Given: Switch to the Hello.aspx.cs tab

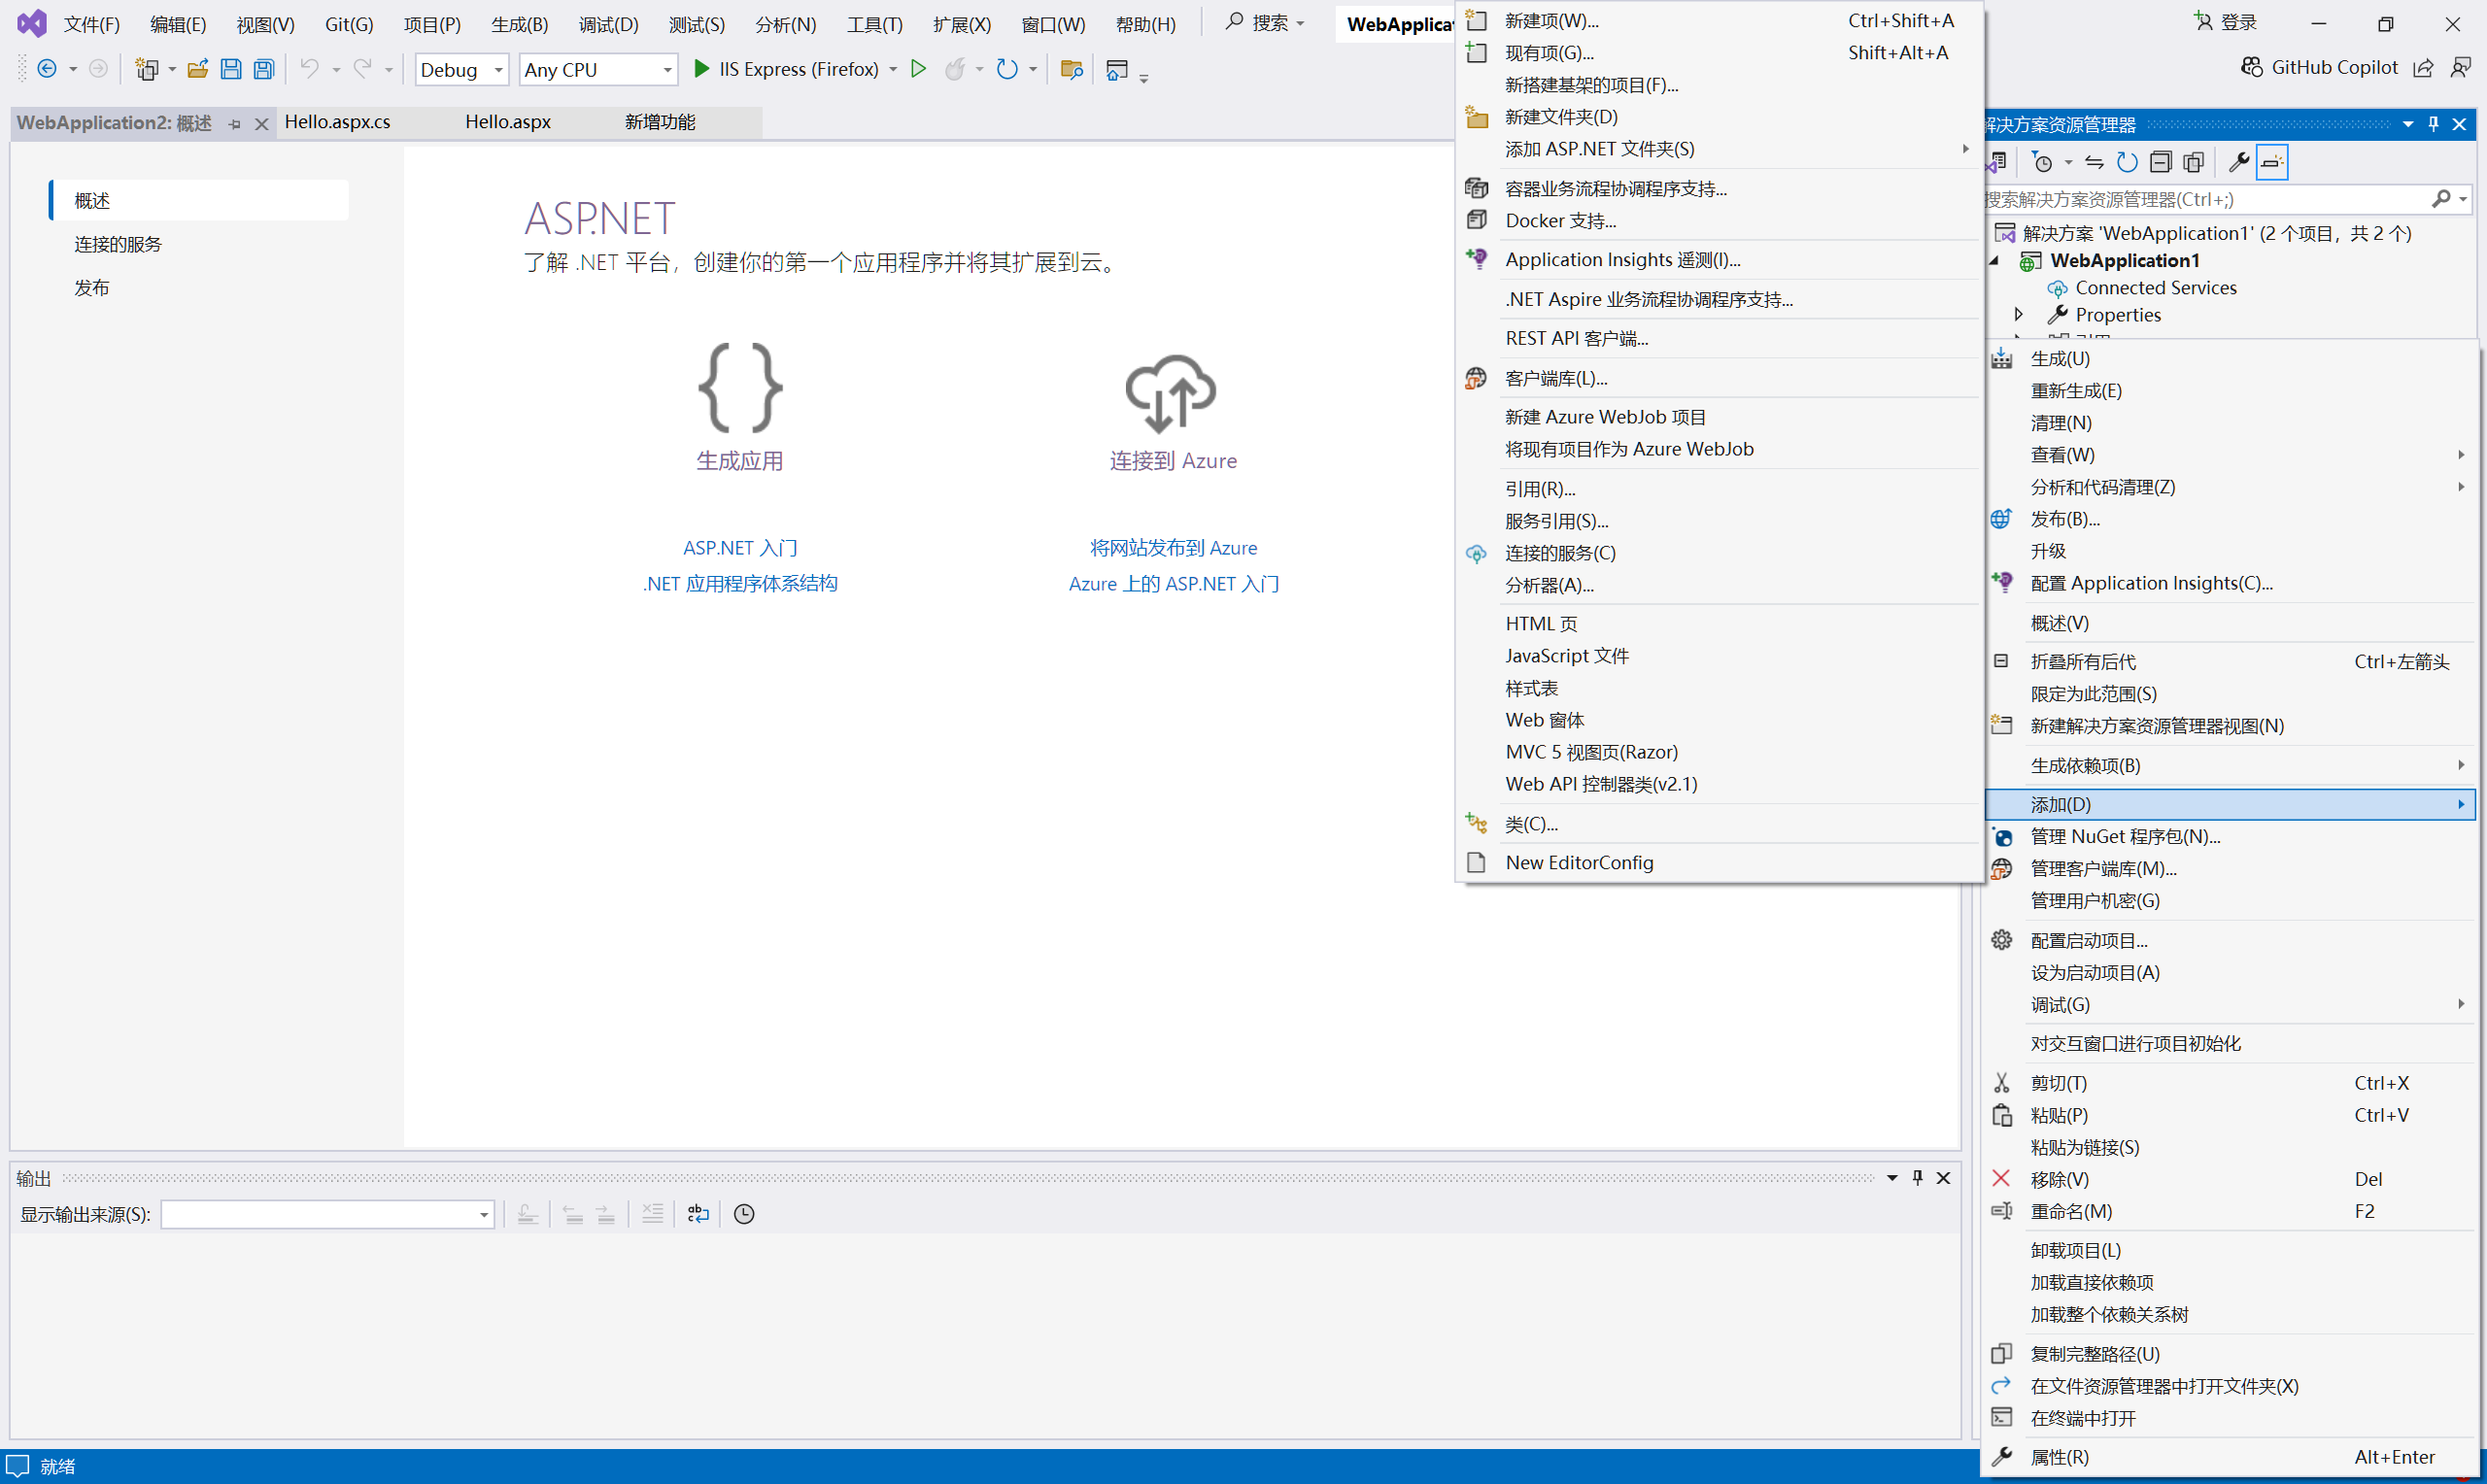Looking at the screenshot, I should (337, 122).
